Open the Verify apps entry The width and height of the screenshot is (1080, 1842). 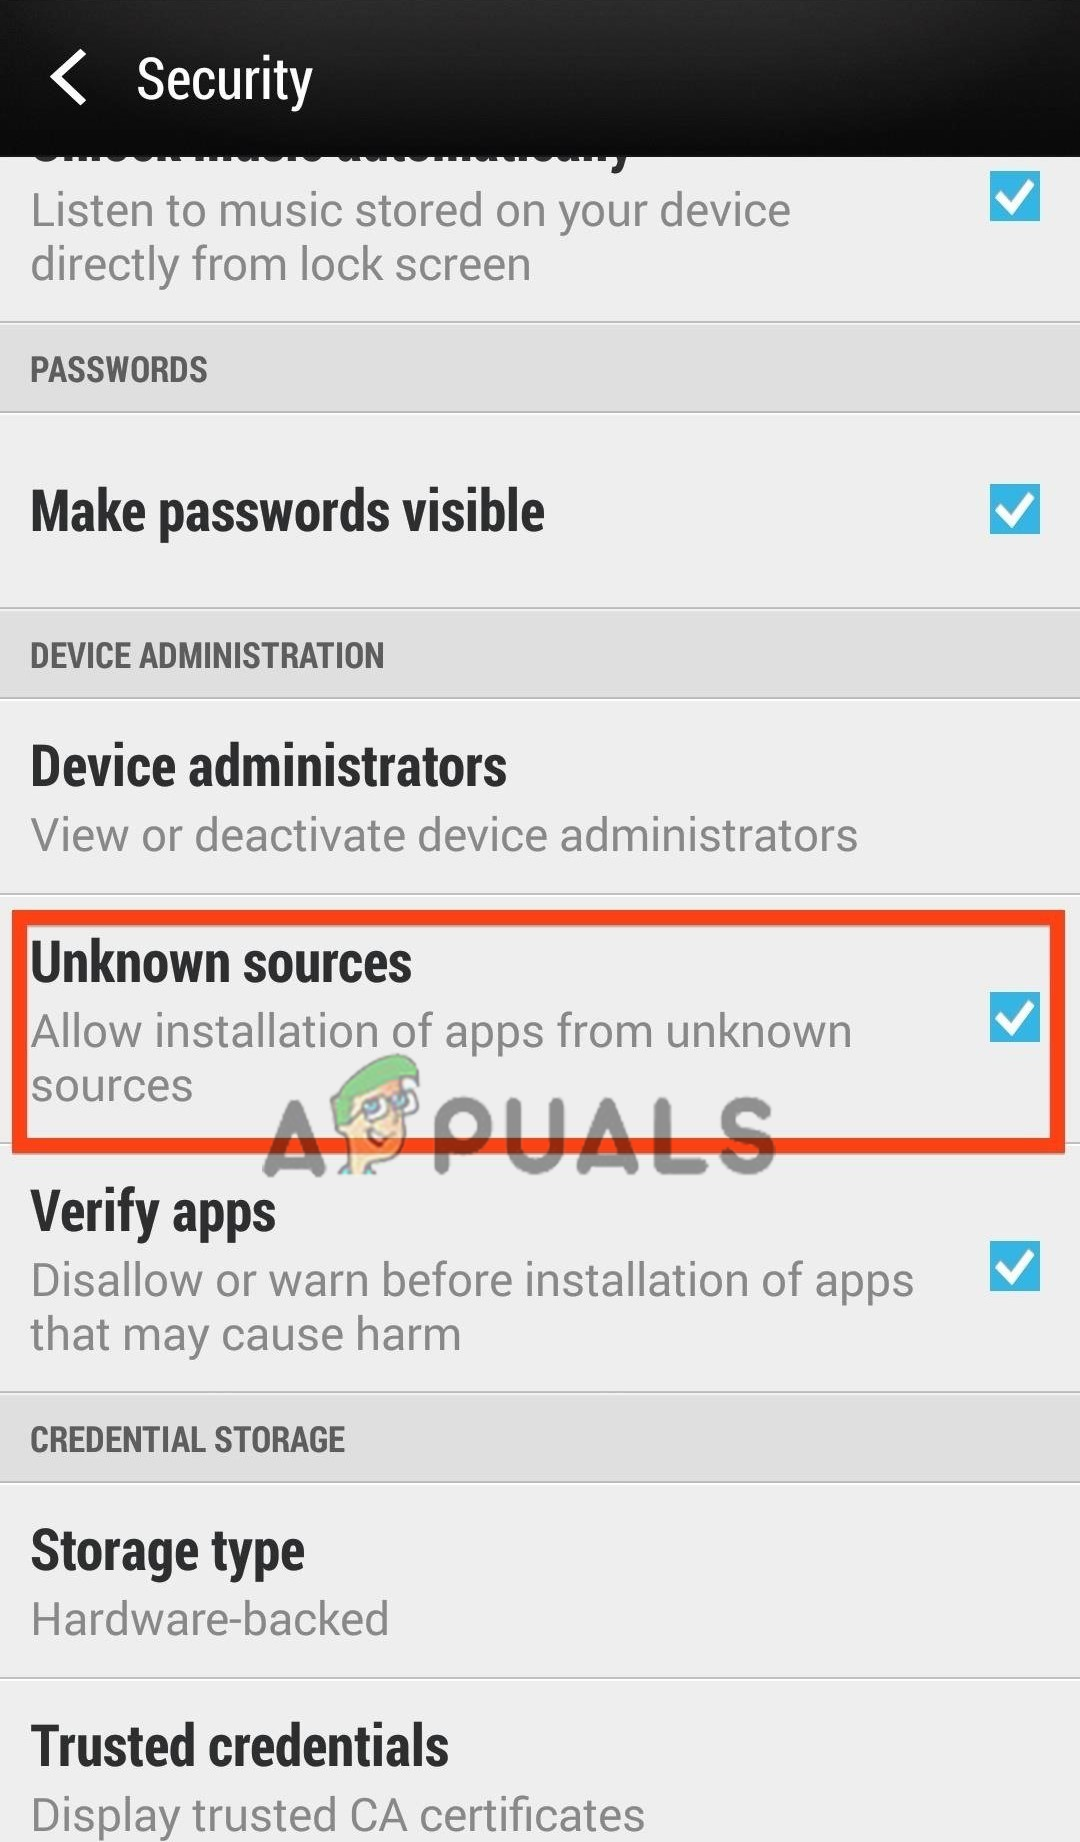(x=540, y=1269)
